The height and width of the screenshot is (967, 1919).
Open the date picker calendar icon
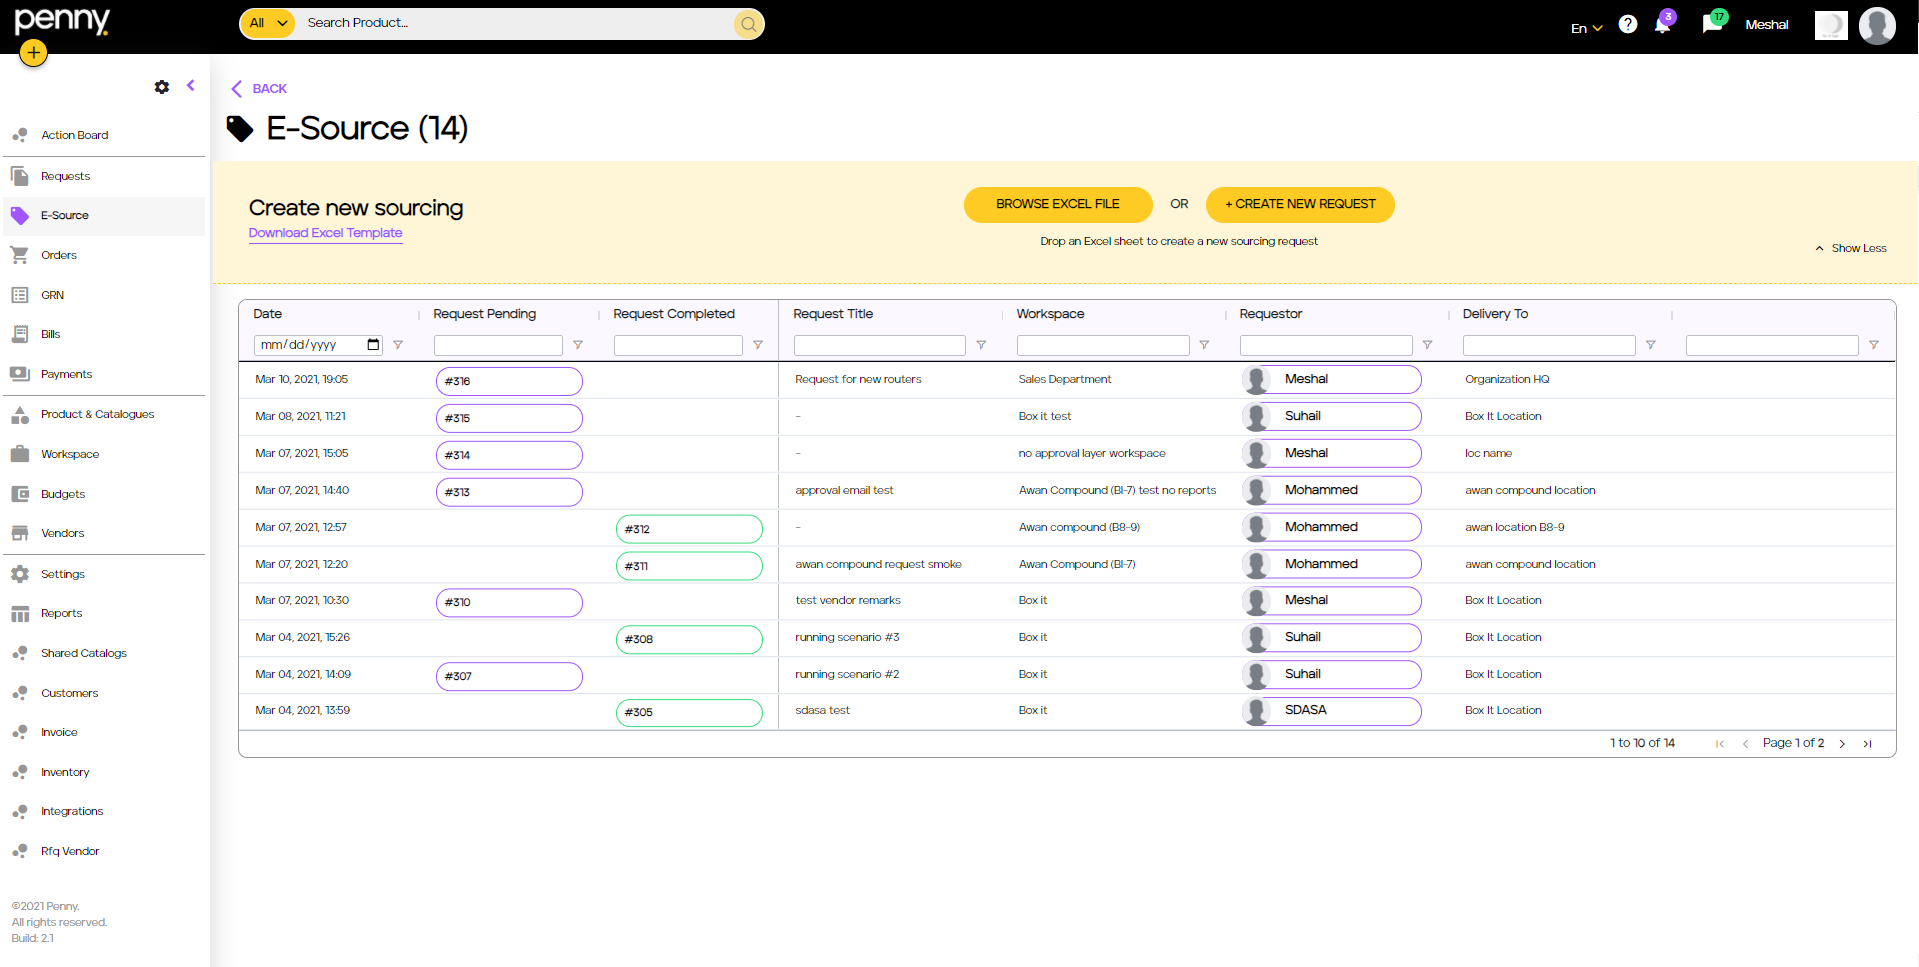click(373, 345)
